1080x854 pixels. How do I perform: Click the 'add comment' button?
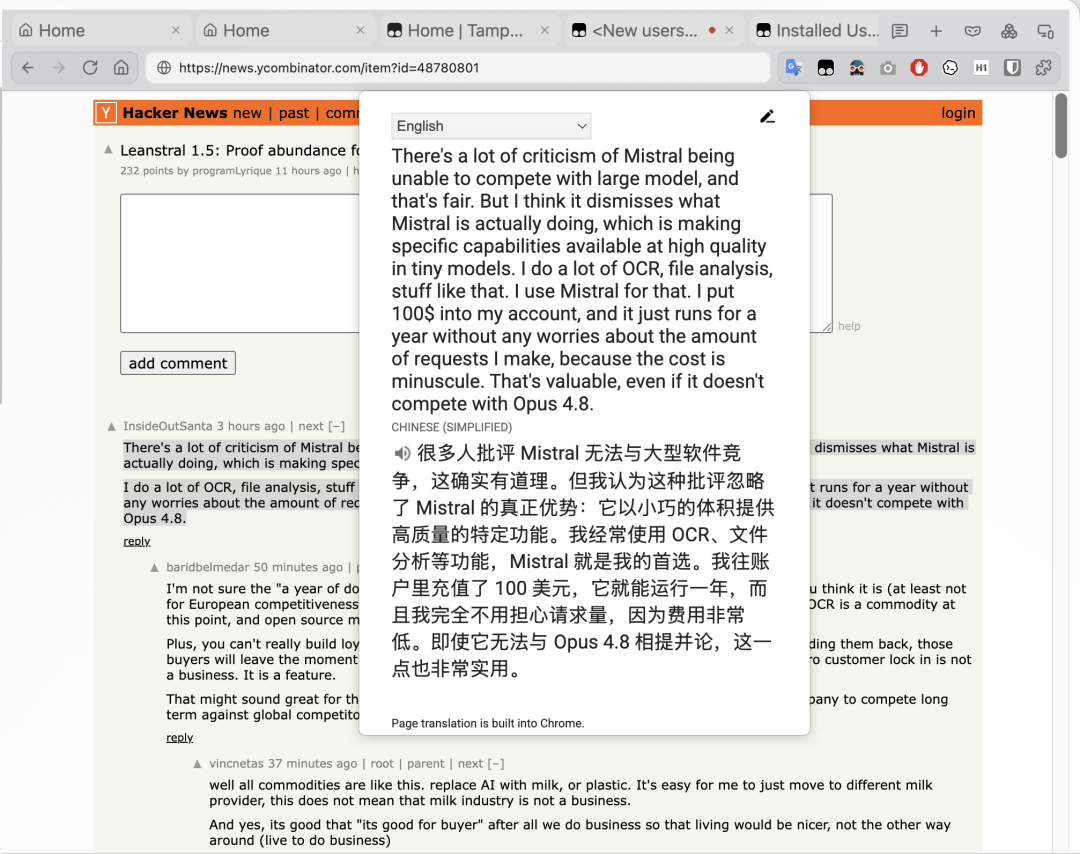[178, 363]
